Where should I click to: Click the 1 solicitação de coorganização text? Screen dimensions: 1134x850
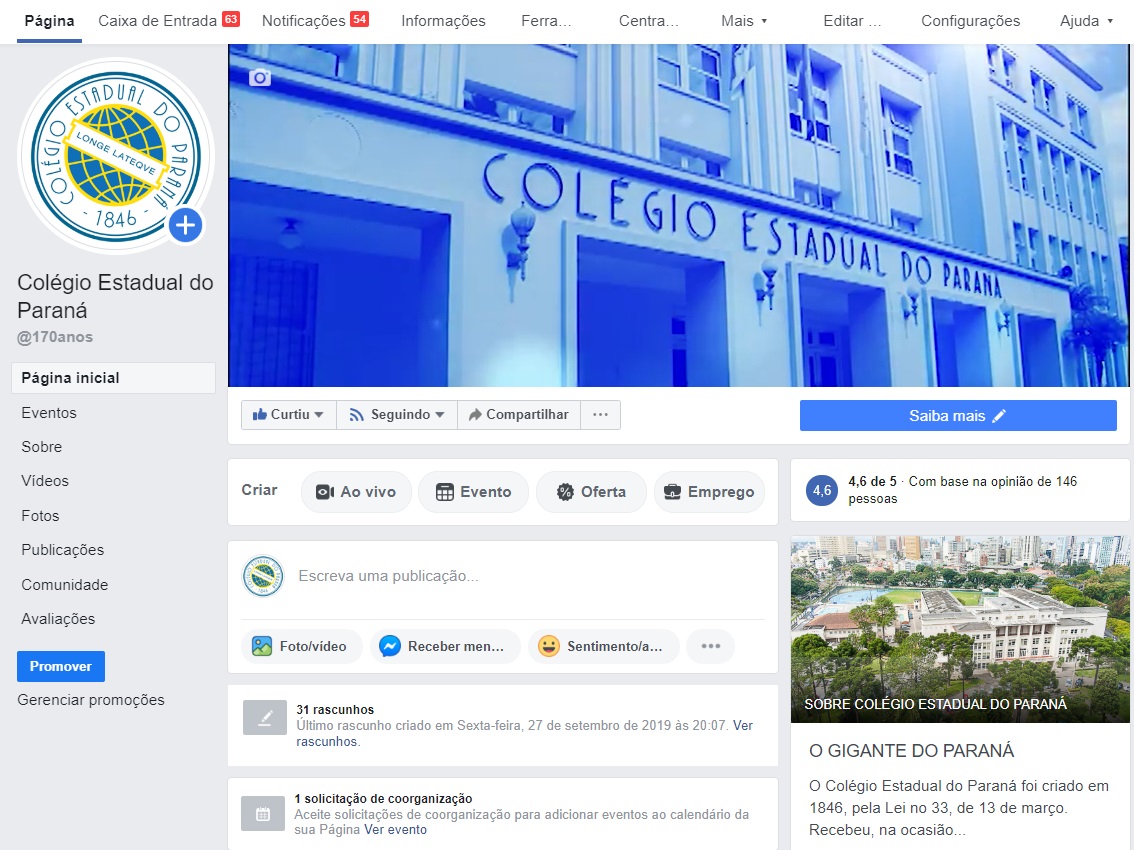(383, 799)
